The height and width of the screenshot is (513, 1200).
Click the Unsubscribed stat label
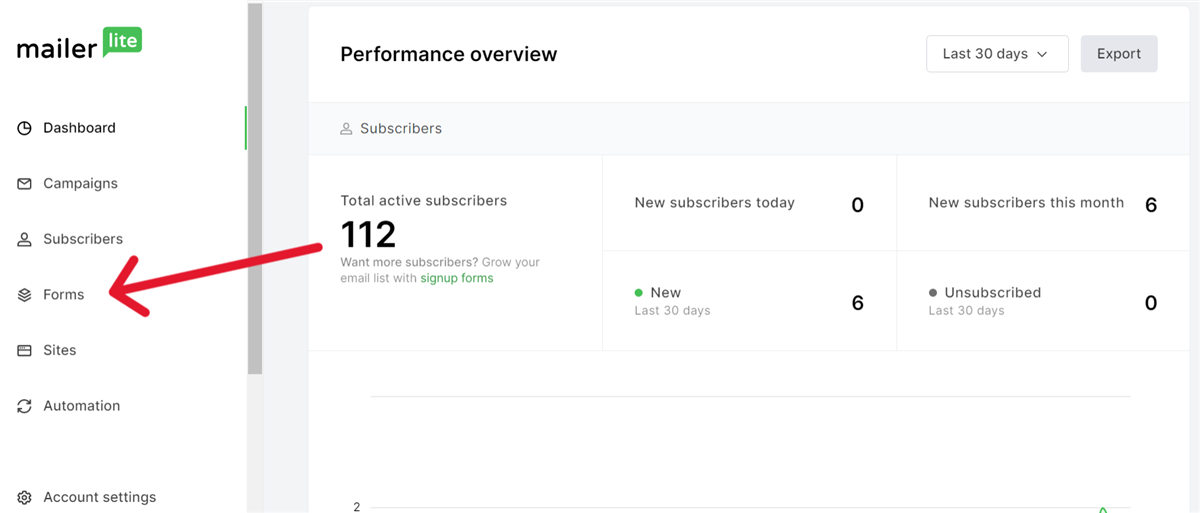(x=993, y=293)
